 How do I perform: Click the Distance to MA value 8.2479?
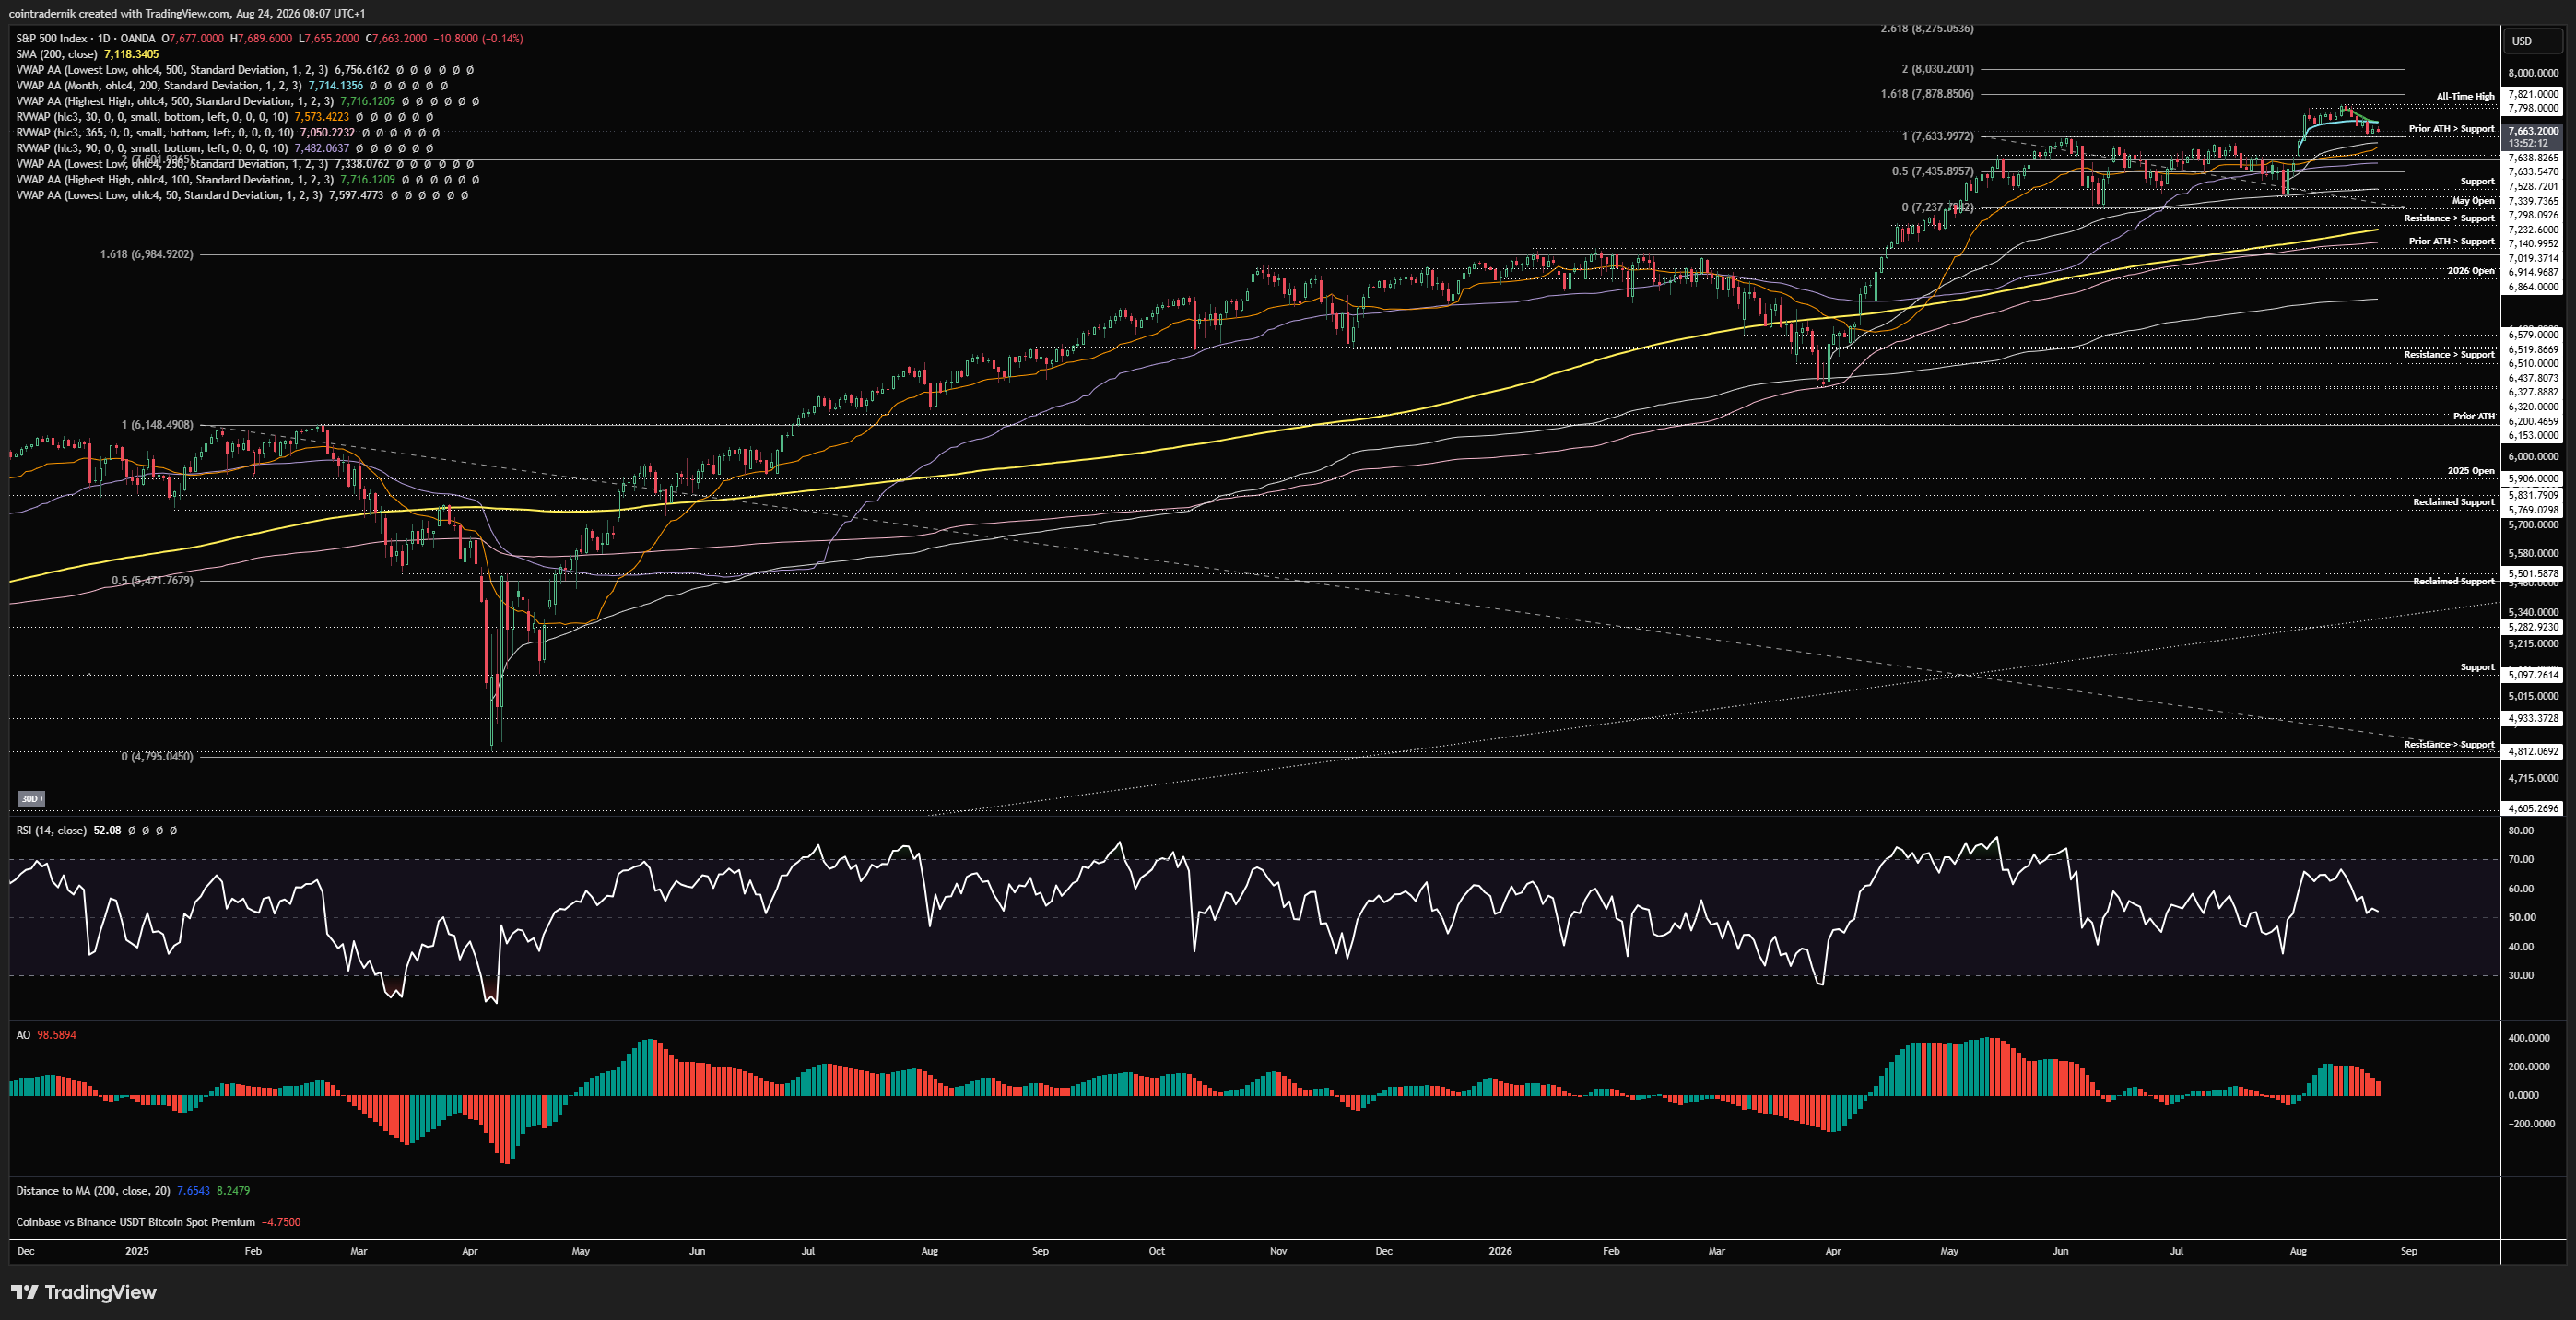[x=233, y=1190]
